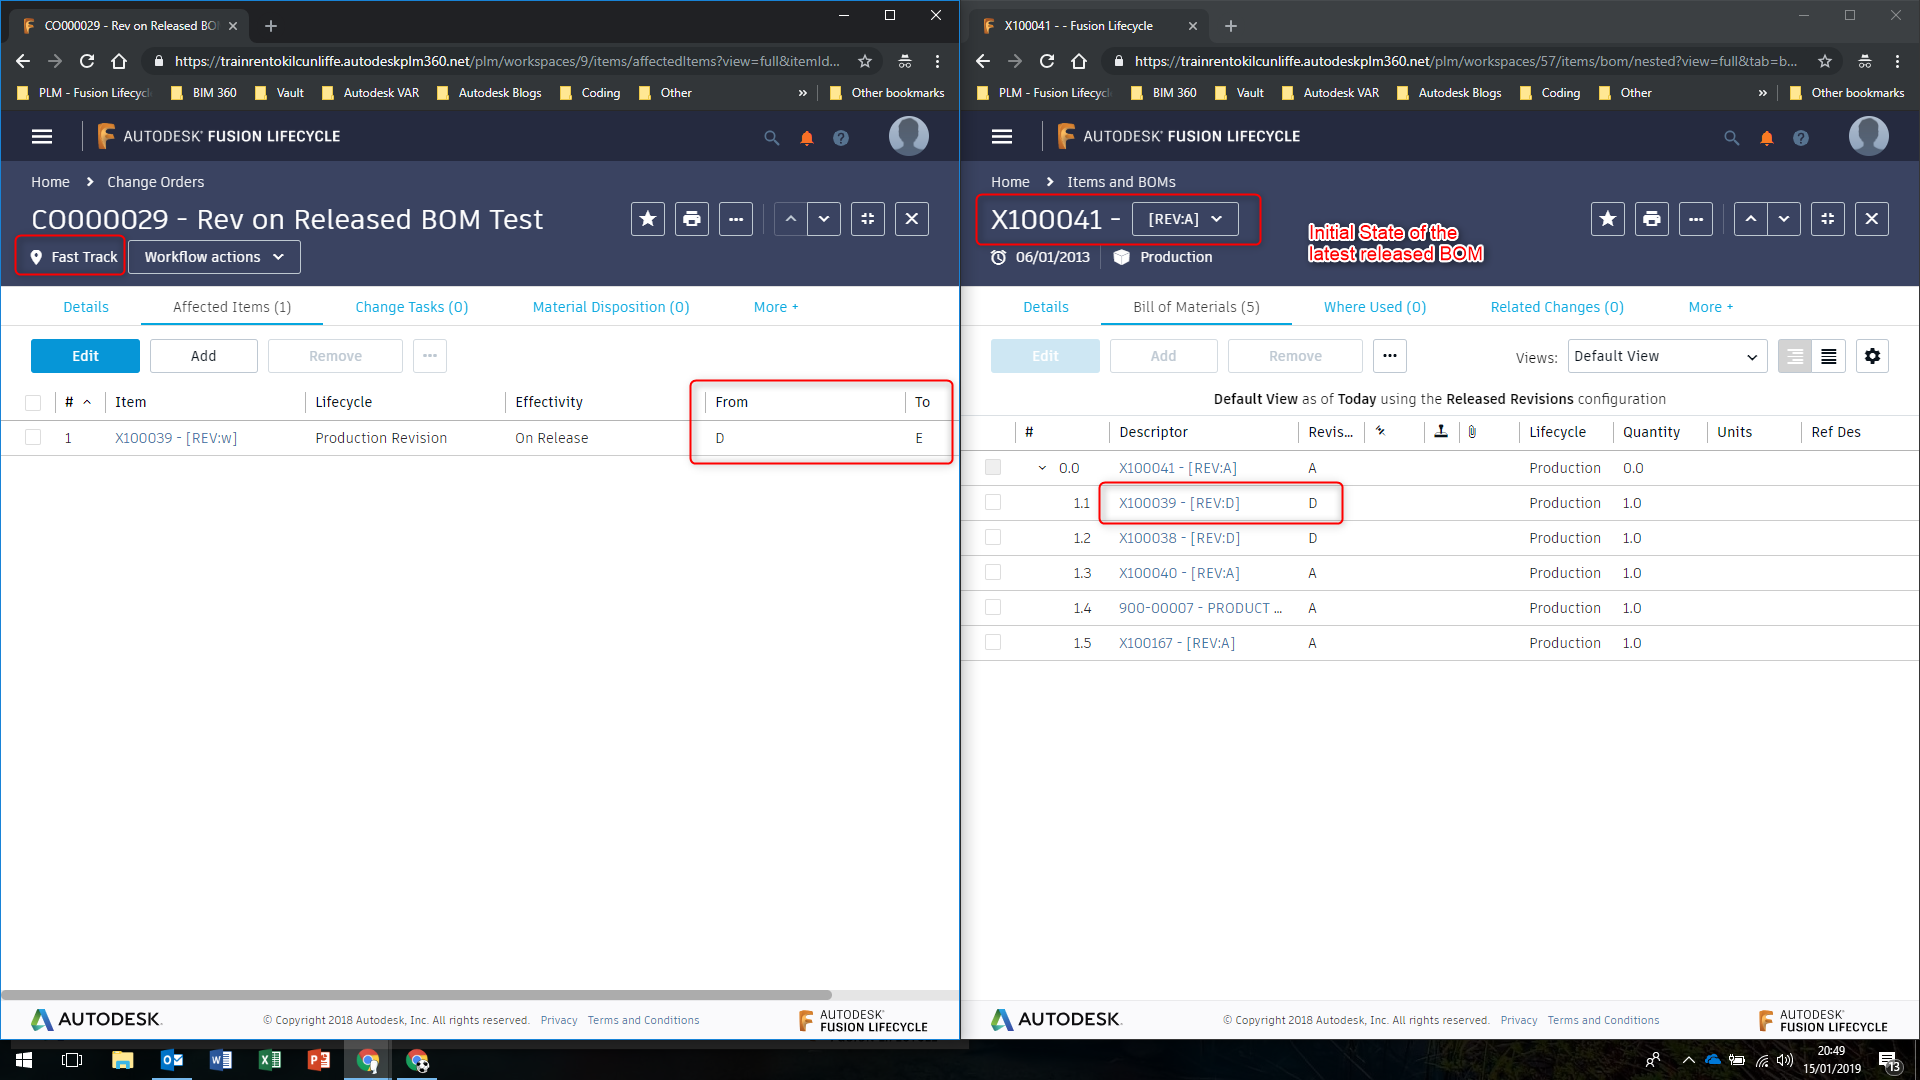The height and width of the screenshot is (1080, 1920).
Task: Open notifications bell in right window
Action: (x=1767, y=138)
